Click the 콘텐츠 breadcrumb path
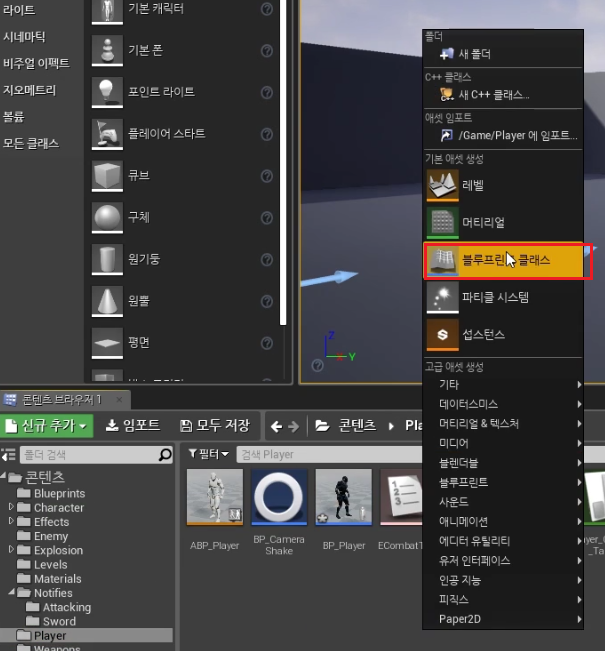 point(357,425)
